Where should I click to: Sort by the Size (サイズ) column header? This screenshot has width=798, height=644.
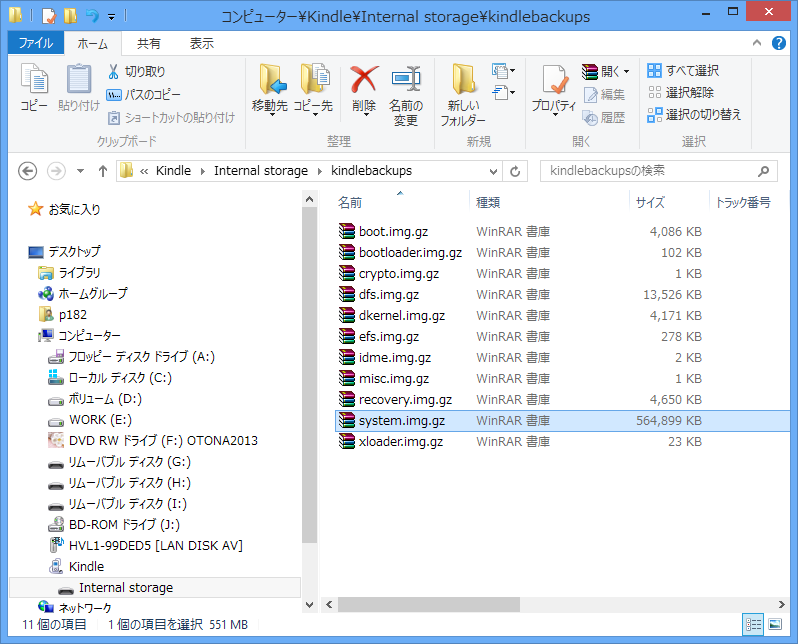click(x=650, y=203)
